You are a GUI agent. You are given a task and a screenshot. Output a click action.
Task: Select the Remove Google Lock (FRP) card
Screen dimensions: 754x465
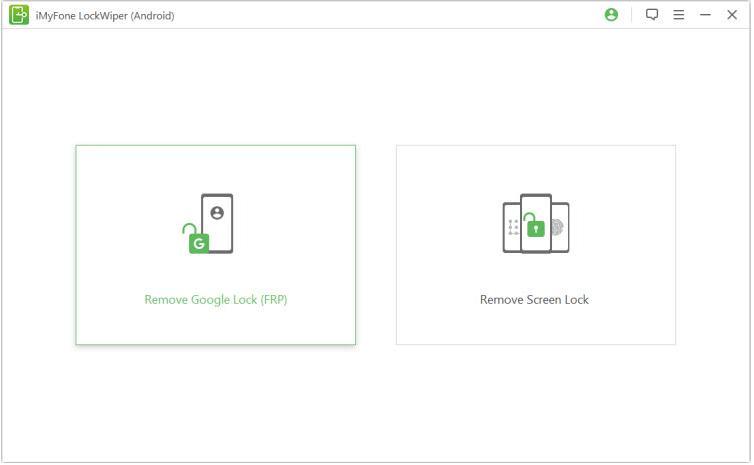tap(216, 245)
